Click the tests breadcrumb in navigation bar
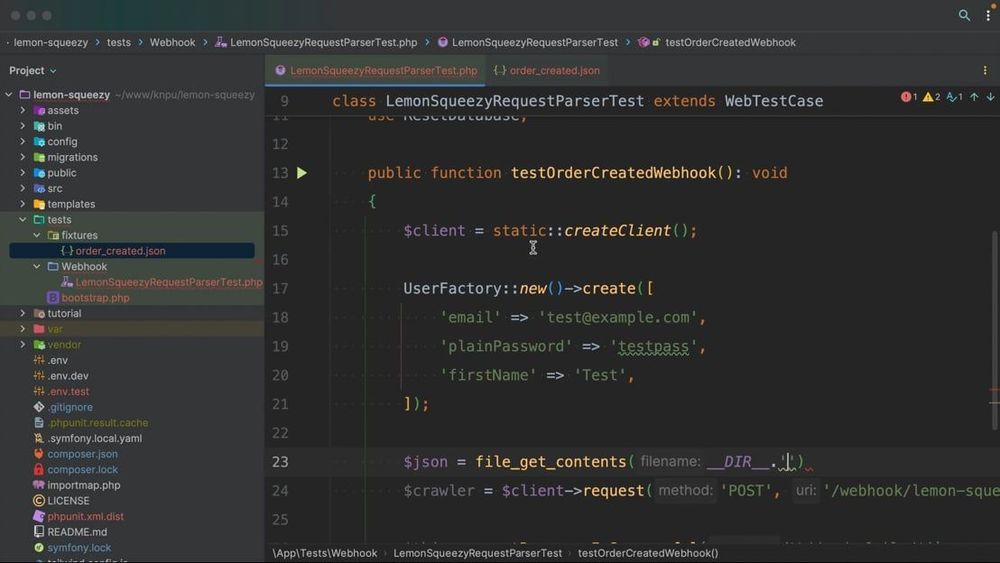The width and height of the screenshot is (1000, 563). pos(119,43)
